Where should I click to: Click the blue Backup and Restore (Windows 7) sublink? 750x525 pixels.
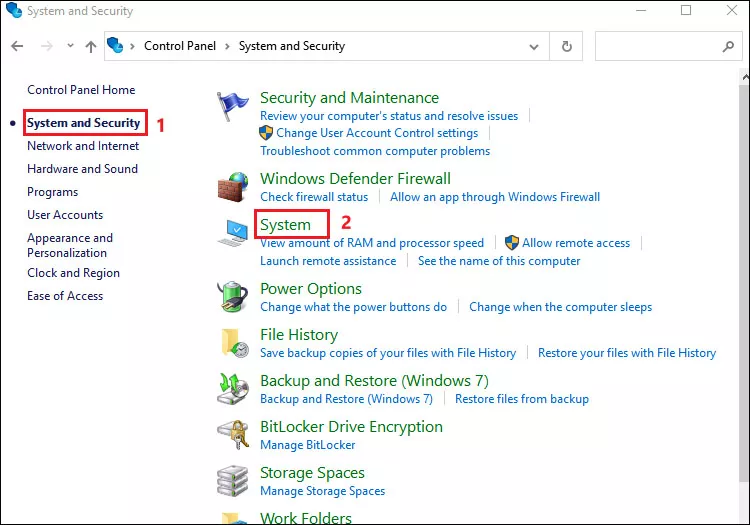346,399
